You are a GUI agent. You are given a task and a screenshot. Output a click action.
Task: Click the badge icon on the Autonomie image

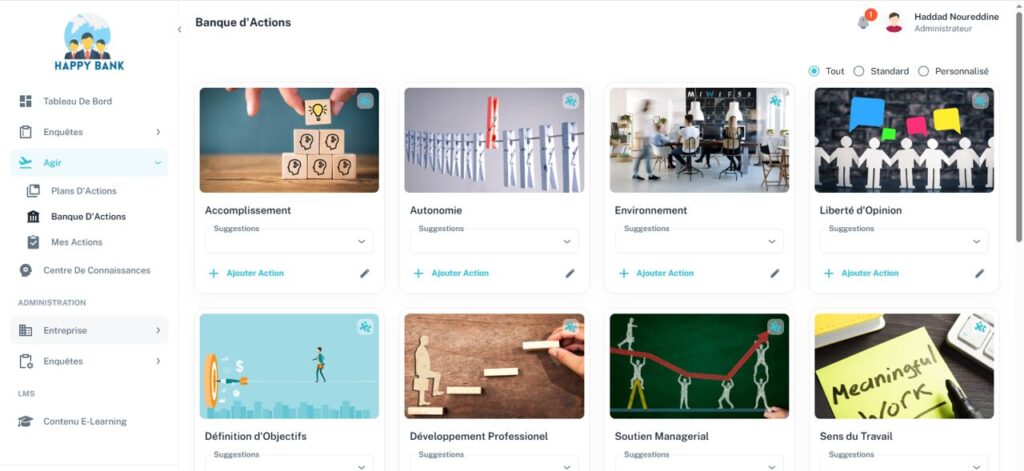click(571, 101)
